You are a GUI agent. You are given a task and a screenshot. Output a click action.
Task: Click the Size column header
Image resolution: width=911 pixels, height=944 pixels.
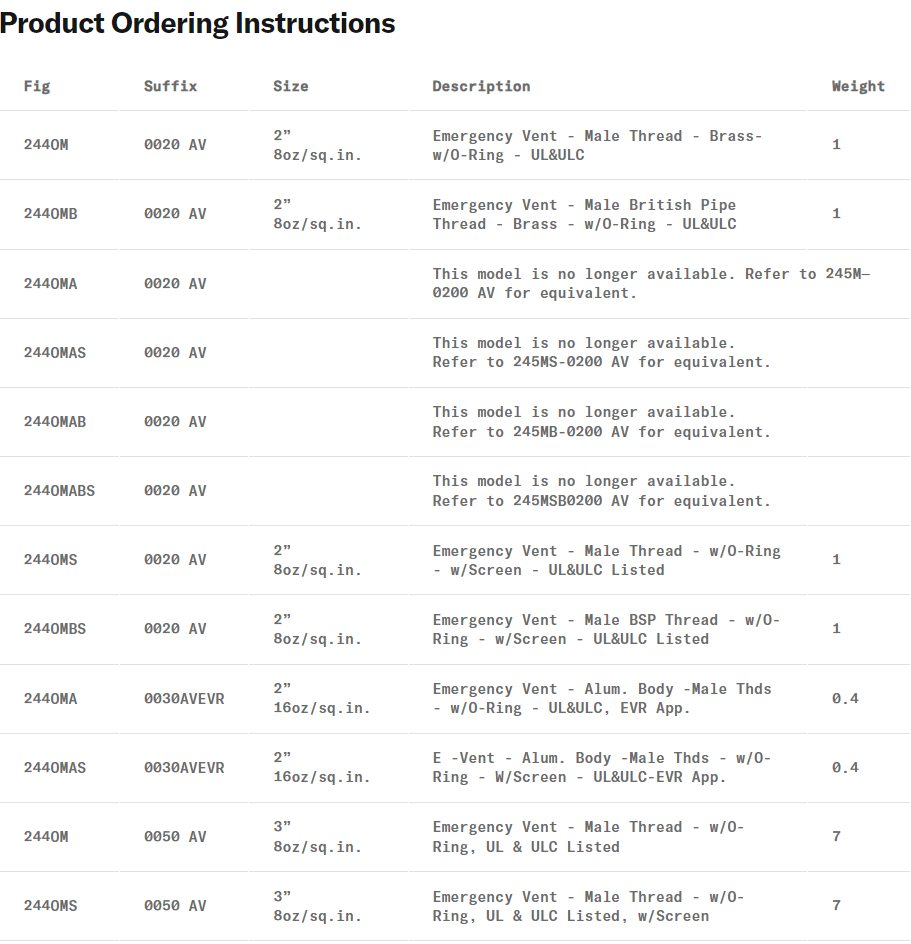click(x=291, y=86)
